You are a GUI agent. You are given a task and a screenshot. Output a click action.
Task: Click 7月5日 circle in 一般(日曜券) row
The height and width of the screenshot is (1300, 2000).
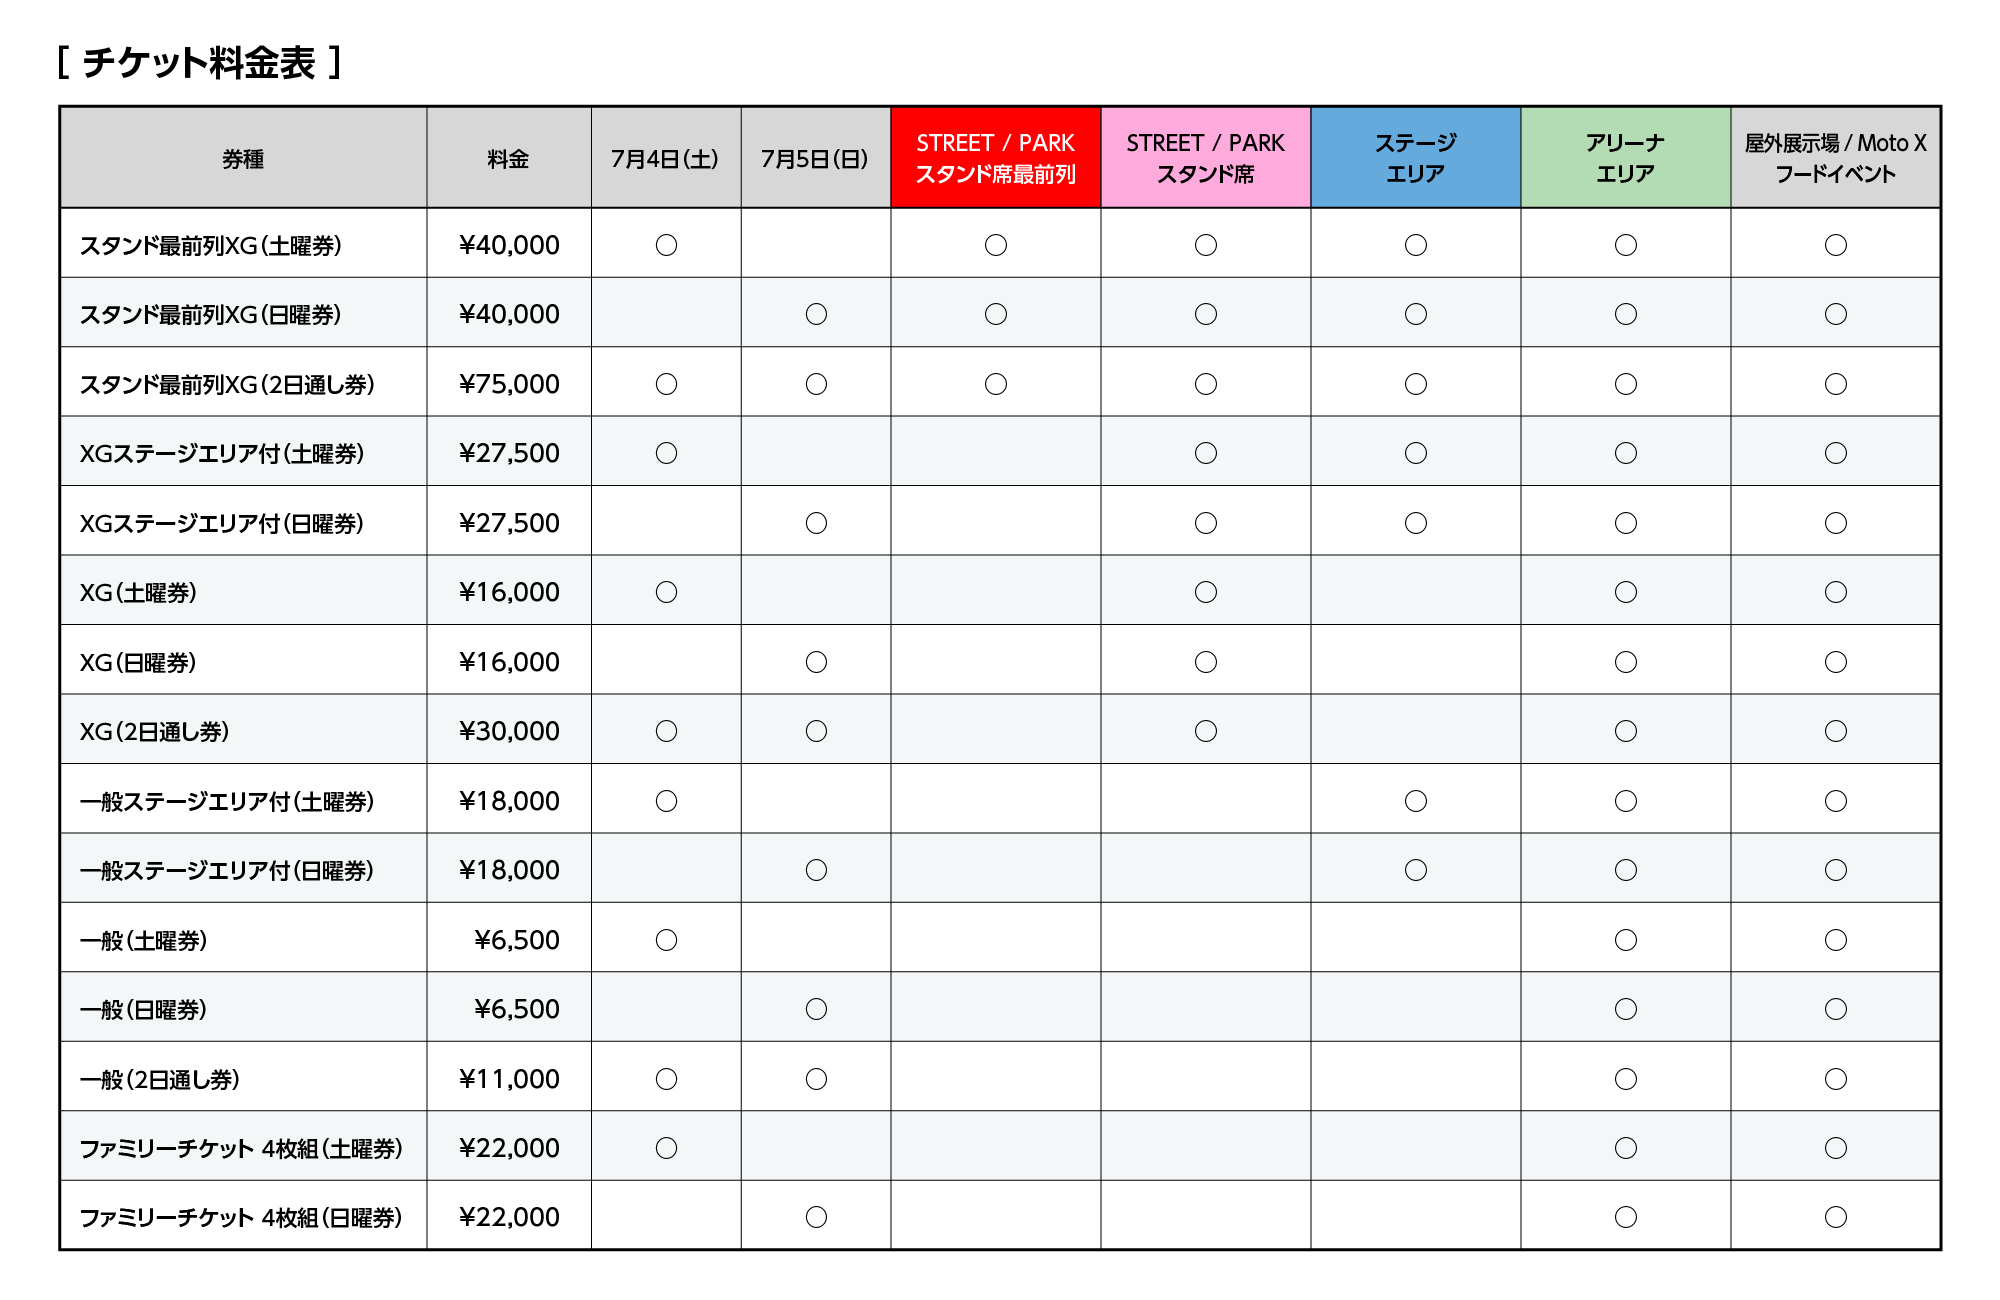816,1009
